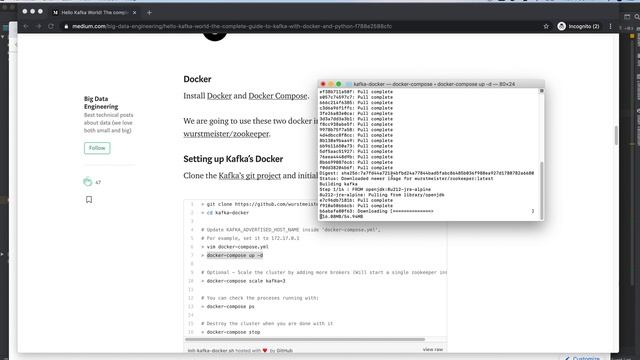The image size is (640, 360).
Task: Click the terminal window scrollbar
Action: [x=542, y=190]
